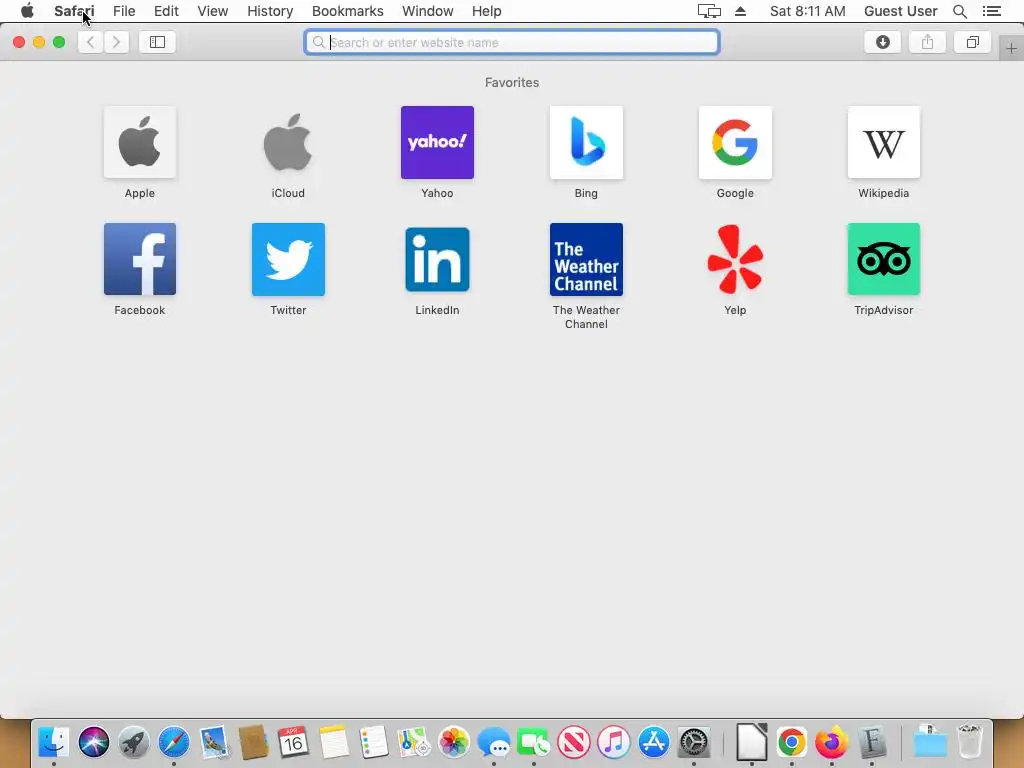Open Spotlight search magnifier
This screenshot has height=768, width=1024.
(x=960, y=11)
